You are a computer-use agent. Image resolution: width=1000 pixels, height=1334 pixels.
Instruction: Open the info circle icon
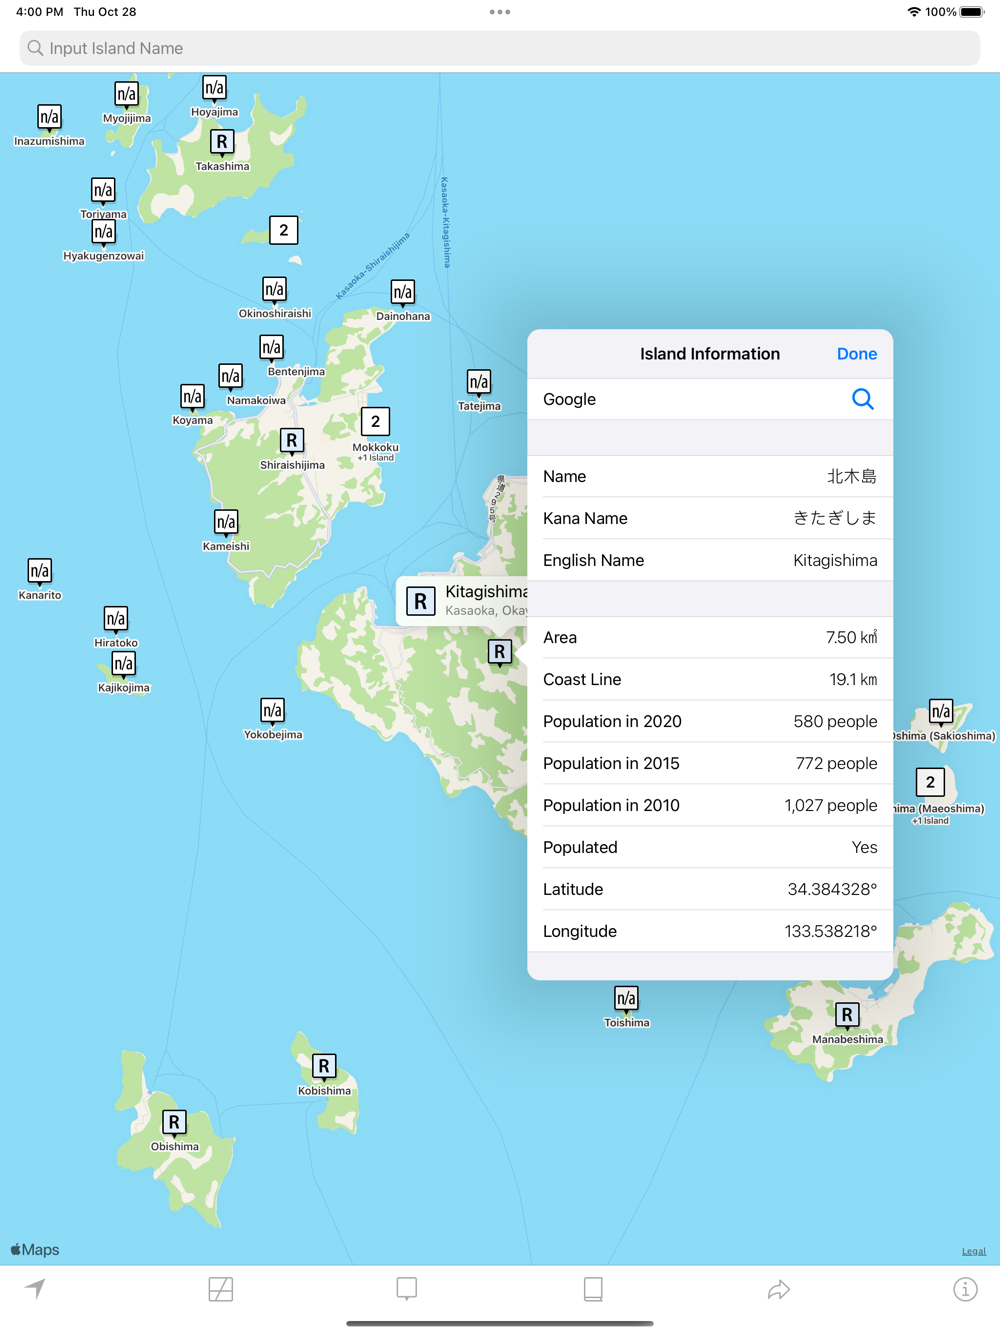965,1289
